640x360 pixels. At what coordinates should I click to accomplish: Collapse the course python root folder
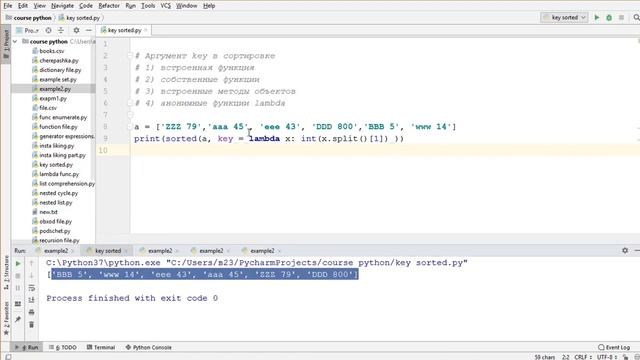[x=15, y=42]
